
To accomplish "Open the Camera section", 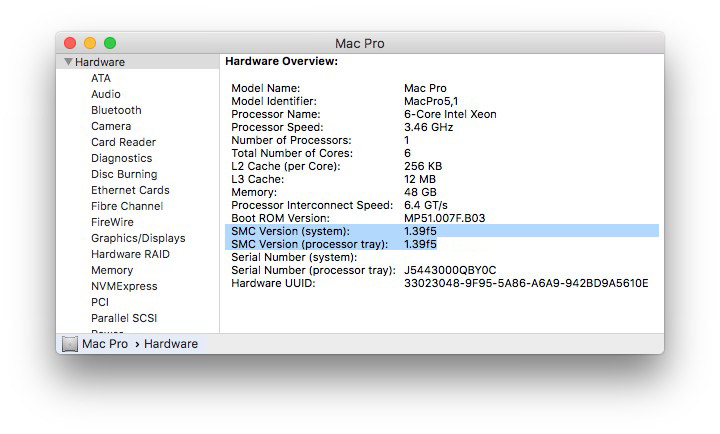I will 111,126.
